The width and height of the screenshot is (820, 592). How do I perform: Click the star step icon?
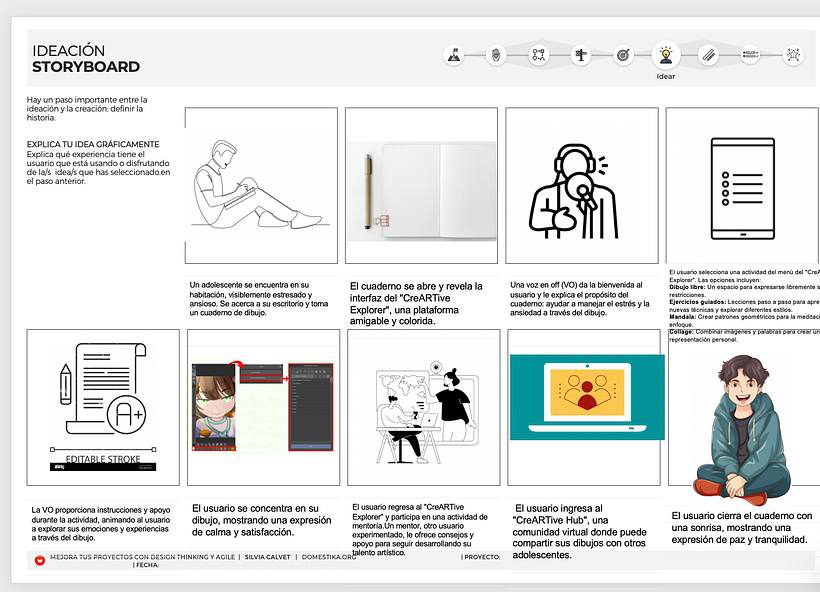793,55
